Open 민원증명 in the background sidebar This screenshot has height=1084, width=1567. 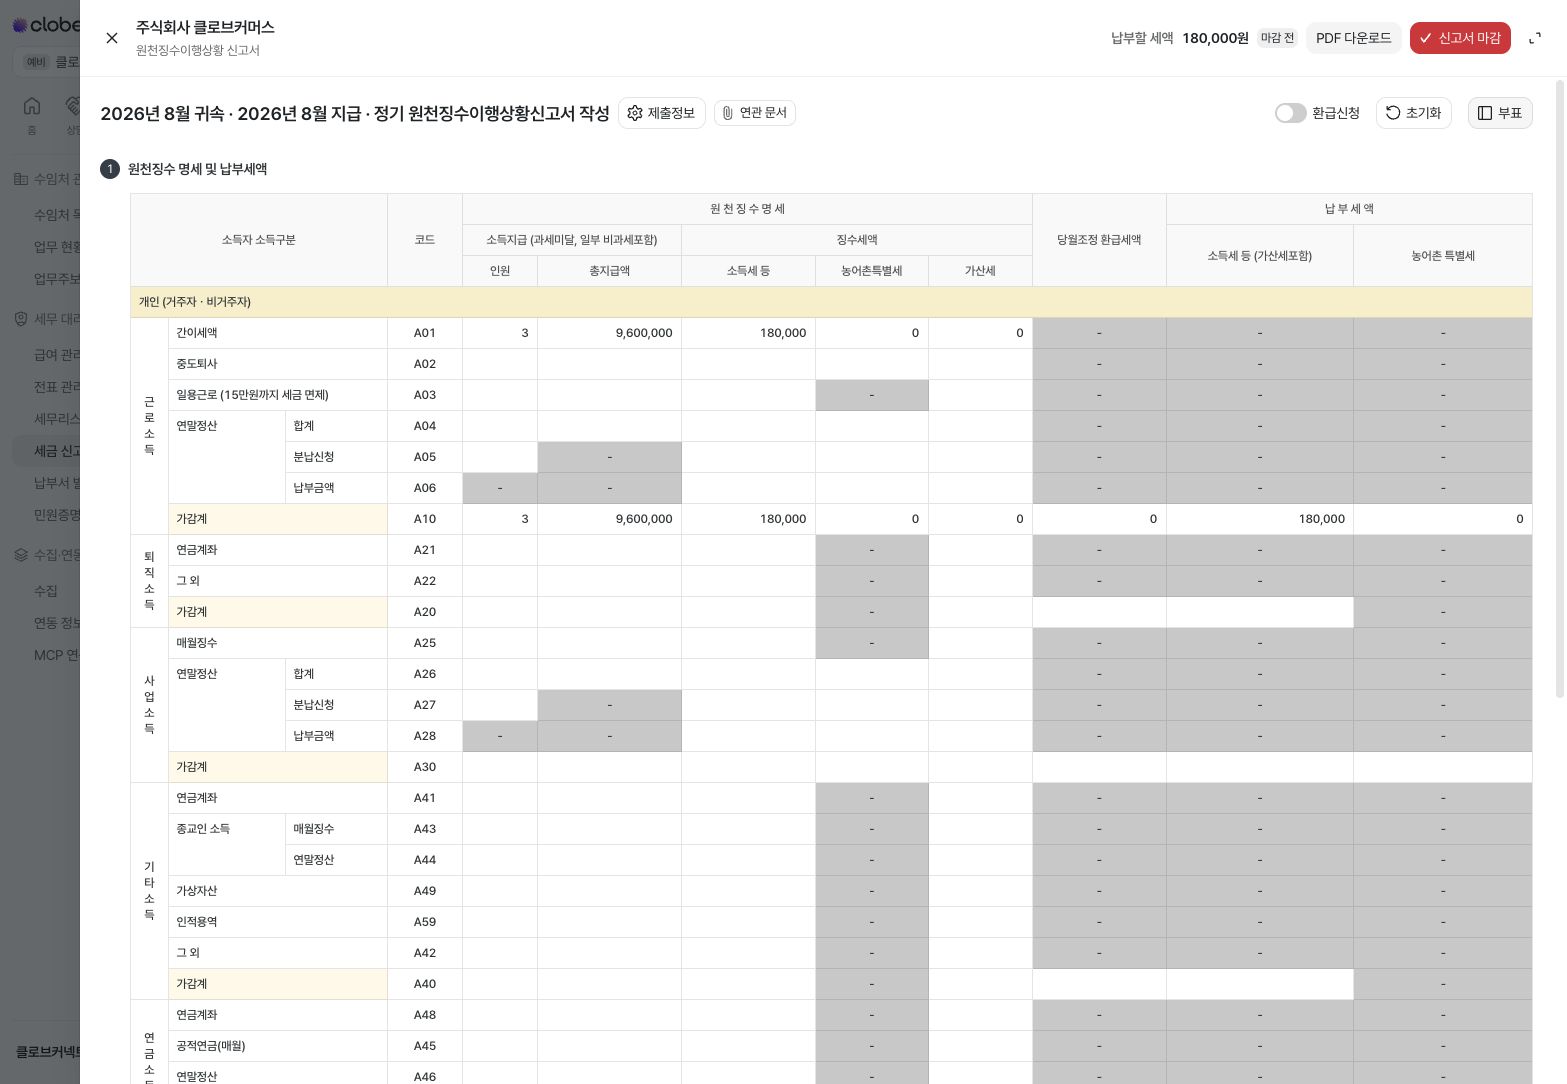click(x=56, y=515)
